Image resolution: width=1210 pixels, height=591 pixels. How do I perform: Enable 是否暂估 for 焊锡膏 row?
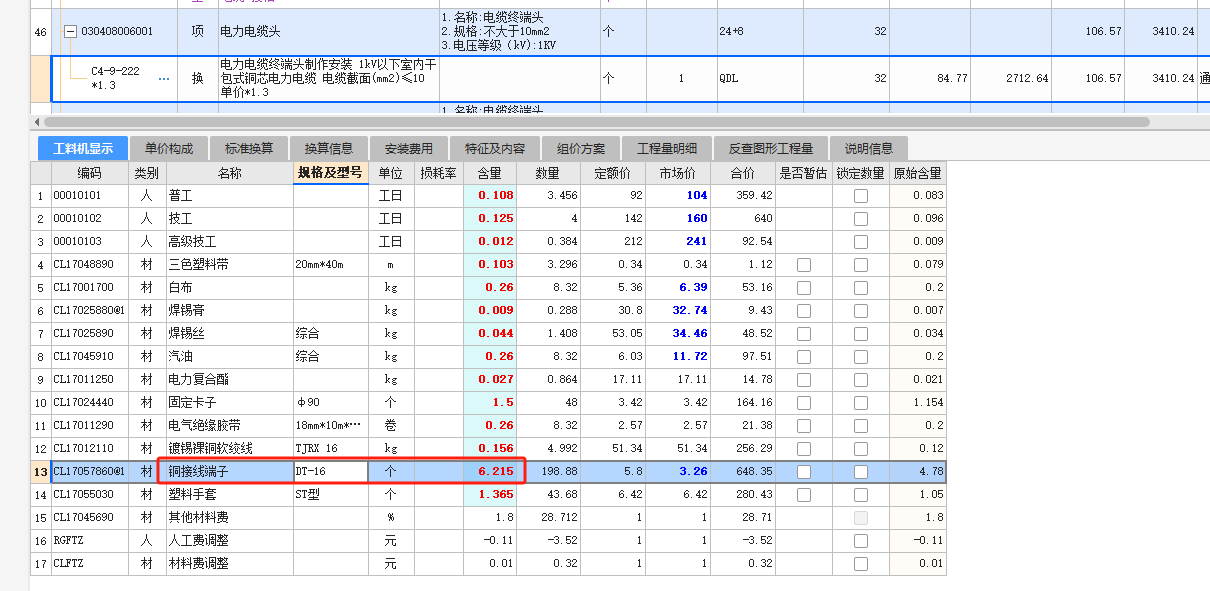click(x=804, y=310)
